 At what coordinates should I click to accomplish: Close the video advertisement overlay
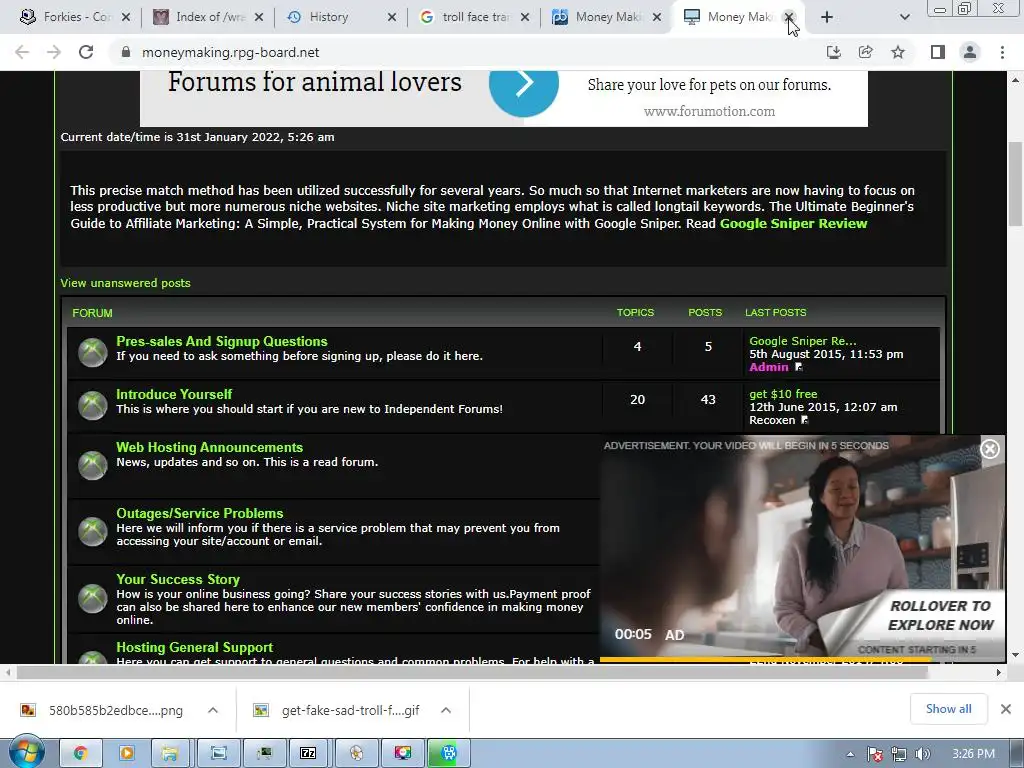coord(990,449)
